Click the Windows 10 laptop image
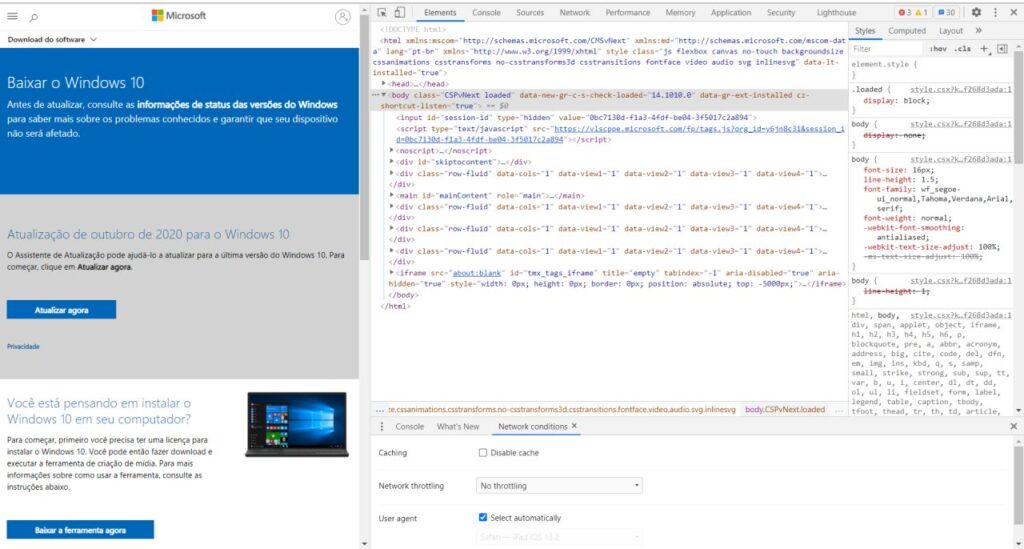Viewport: 1024px width, 549px height. tap(297, 424)
